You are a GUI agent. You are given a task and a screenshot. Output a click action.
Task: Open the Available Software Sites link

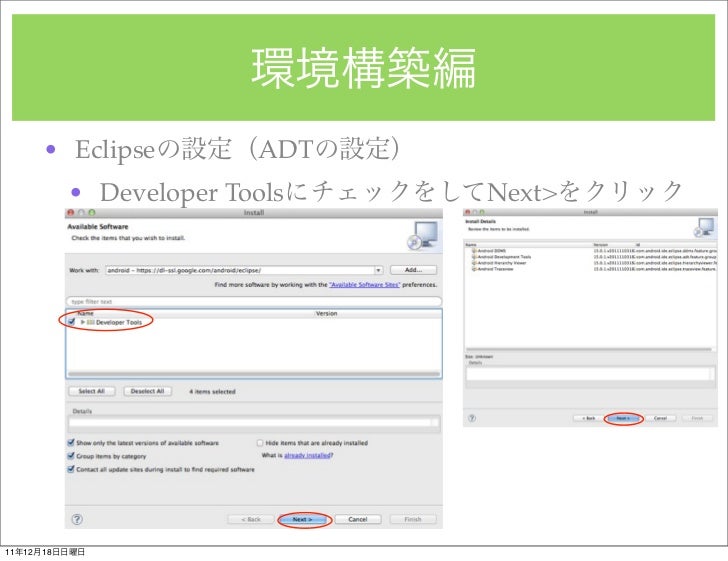point(364,285)
